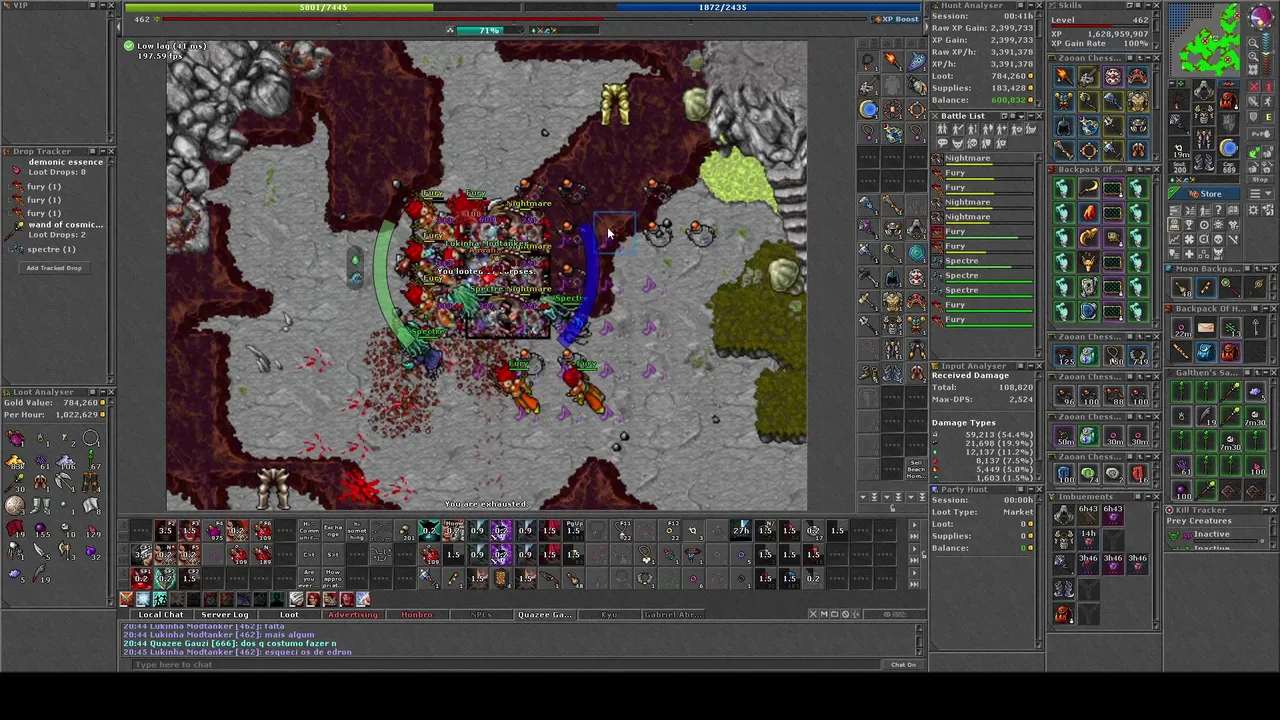
Task: Select the first Nightmare in the Battle List
Action: pos(983,158)
